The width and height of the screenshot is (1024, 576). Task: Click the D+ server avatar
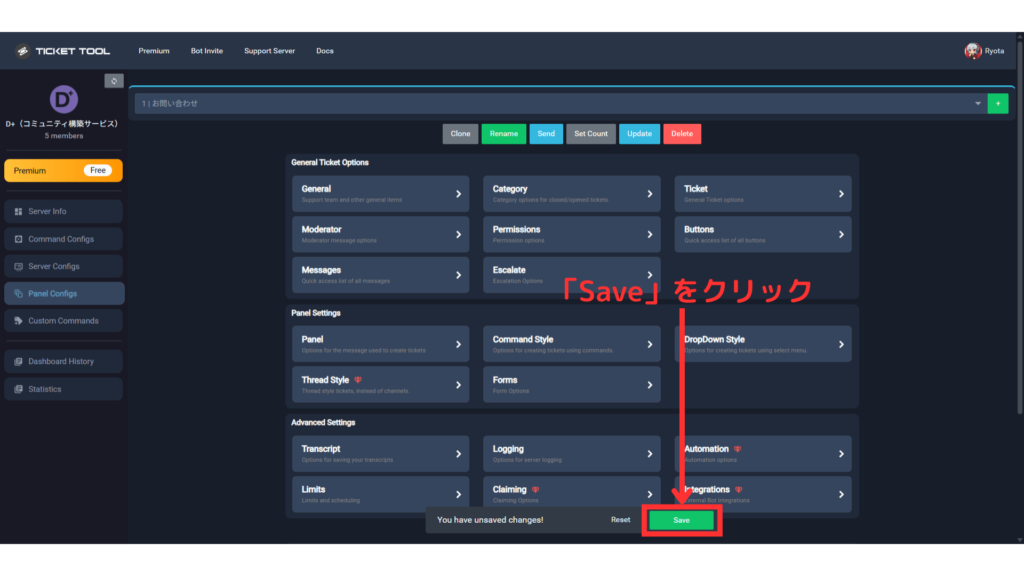click(64, 99)
